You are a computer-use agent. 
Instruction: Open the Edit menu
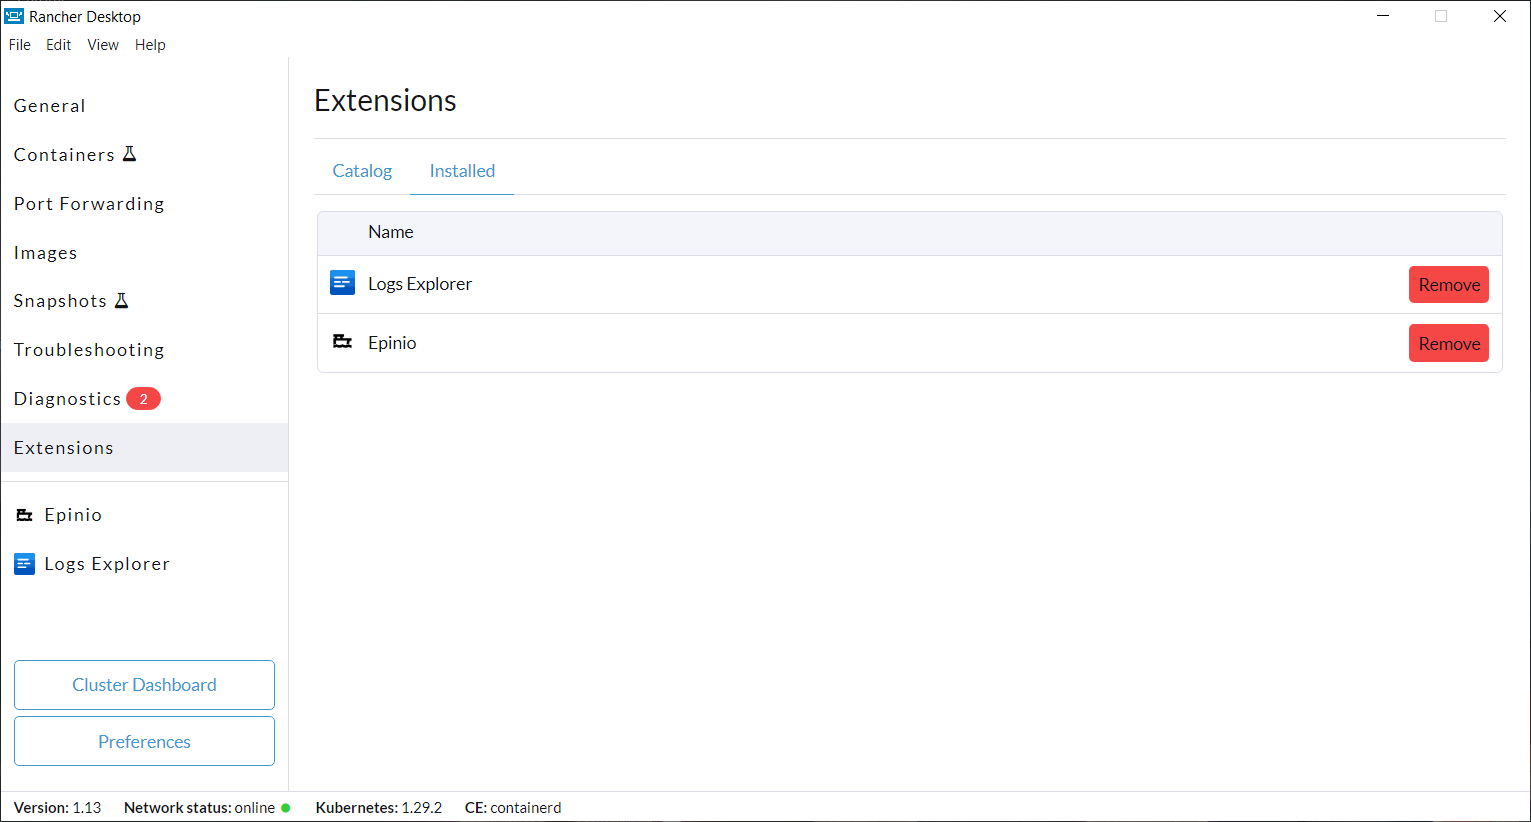pos(59,45)
